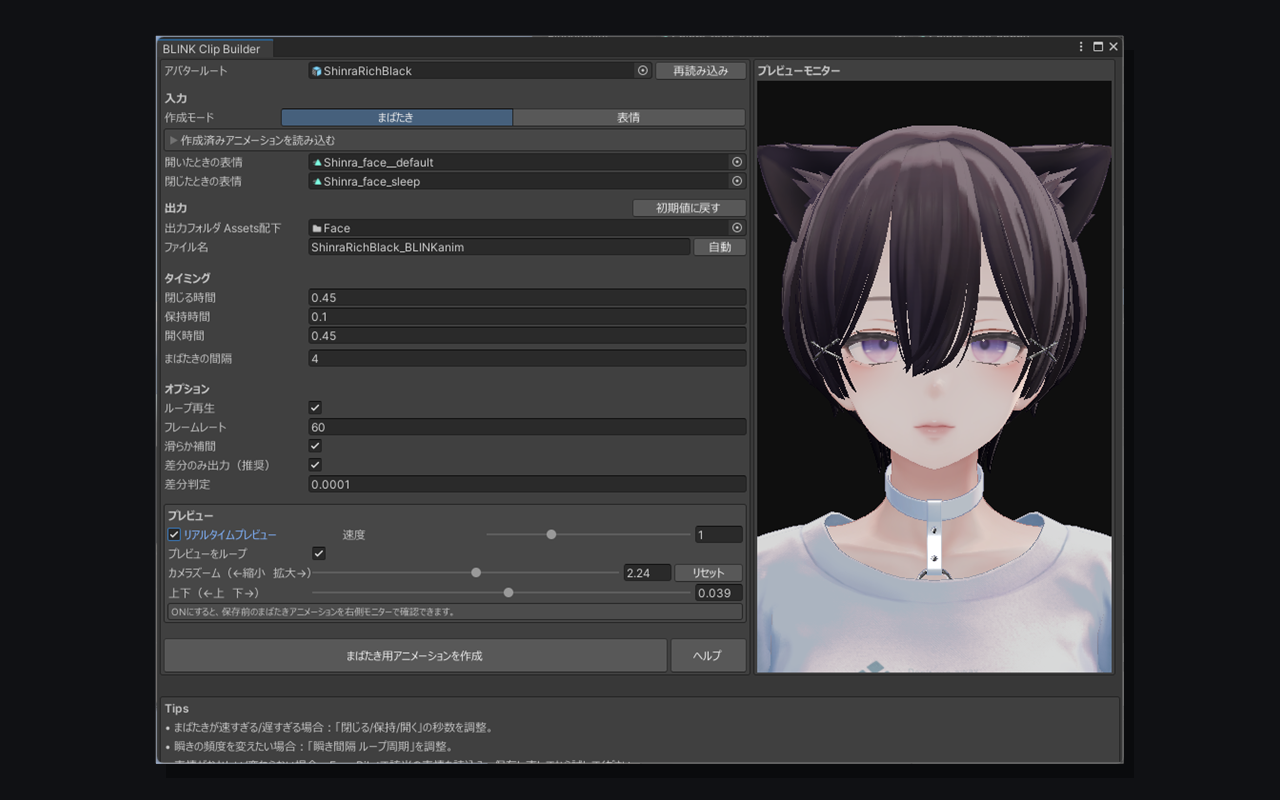Click the Shinra_face_sleep animation clip icon
1280x800 pixels.
click(317, 181)
